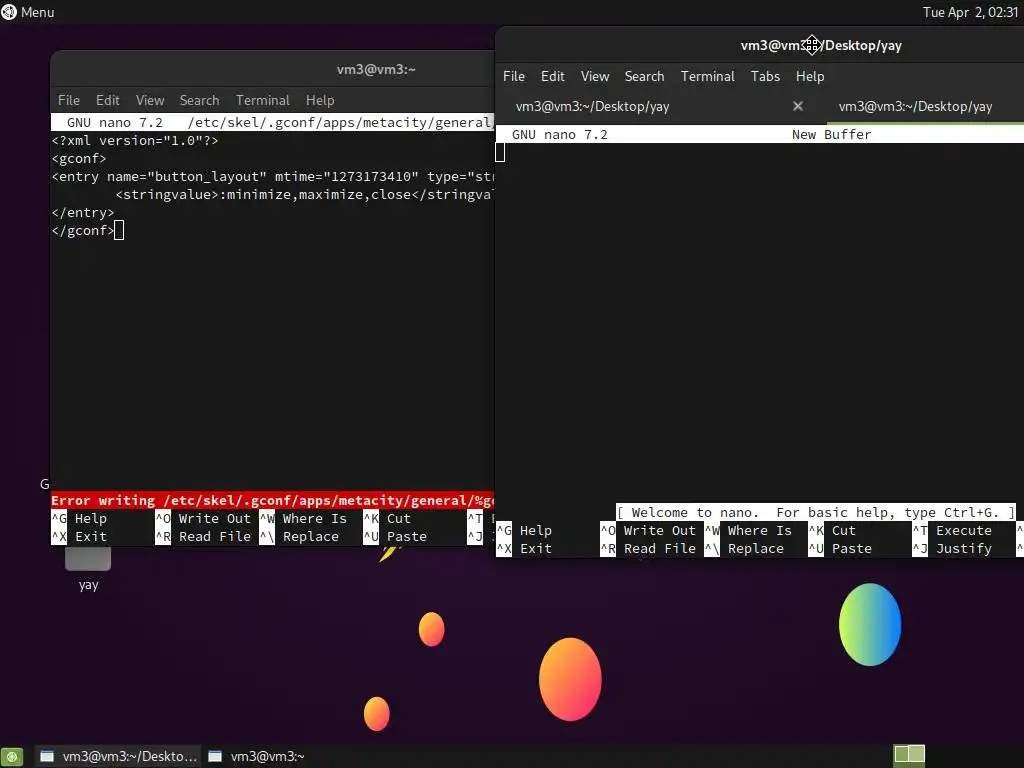Click Justify shortcut in right nano
1024x768 pixels.
click(x=953, y=549)
